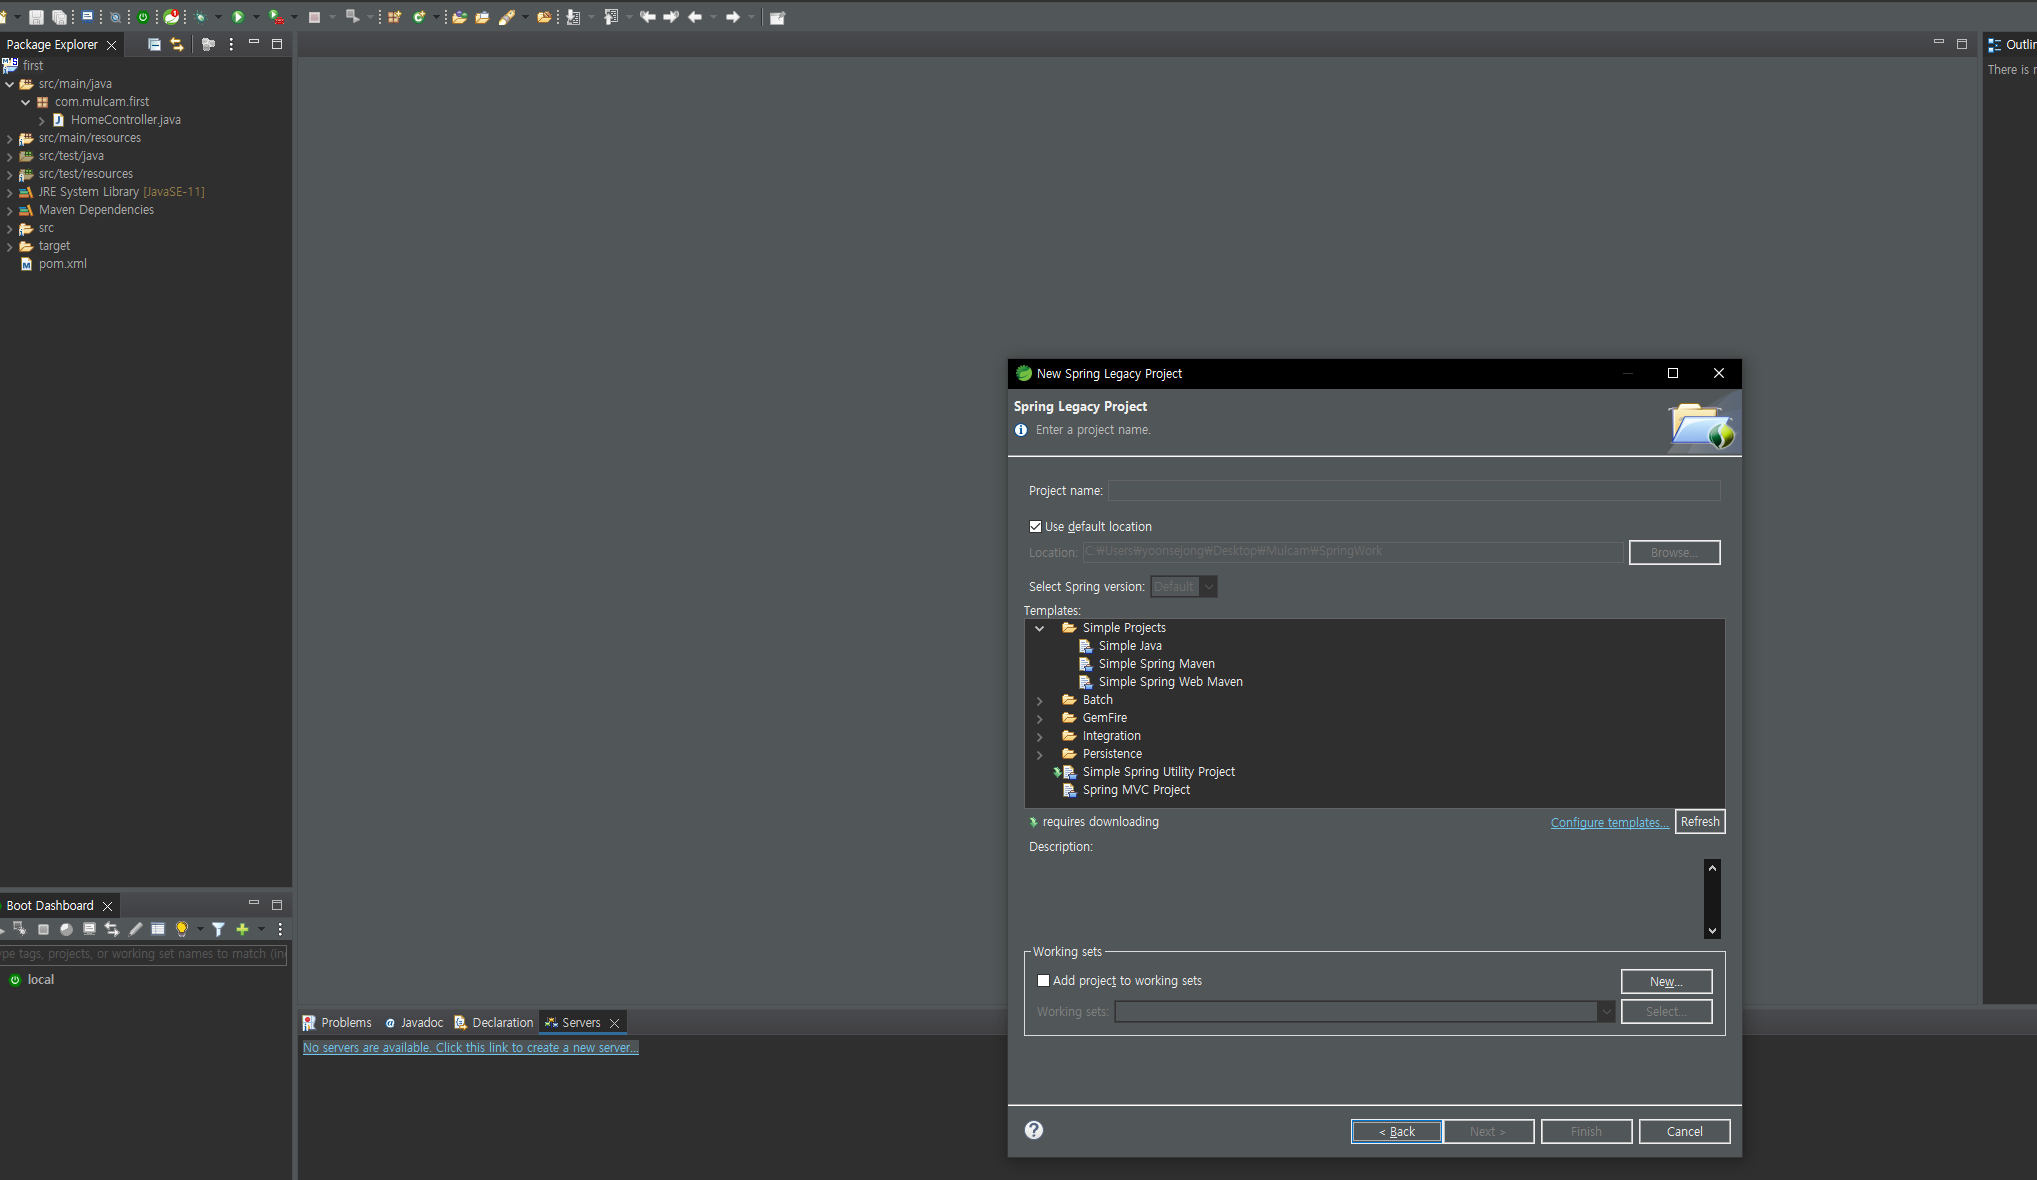Select the Simple Spring Web Maven template
This screenshot has width=2037, height=1180.
pyautogui.click(x=1170, y=682)
